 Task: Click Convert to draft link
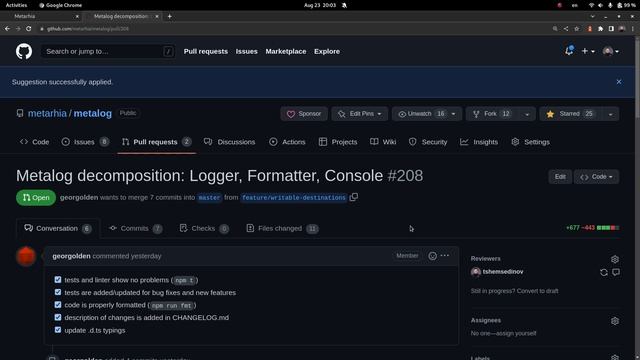click(x=537, y=291)
